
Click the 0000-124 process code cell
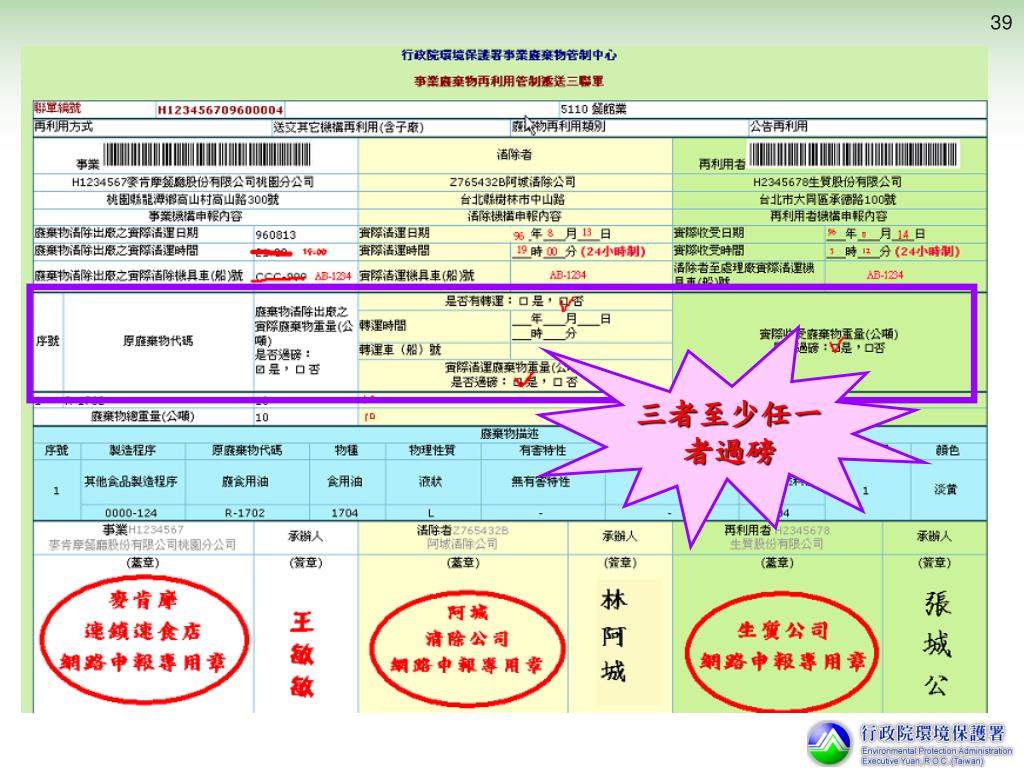(x=131, y=513)
